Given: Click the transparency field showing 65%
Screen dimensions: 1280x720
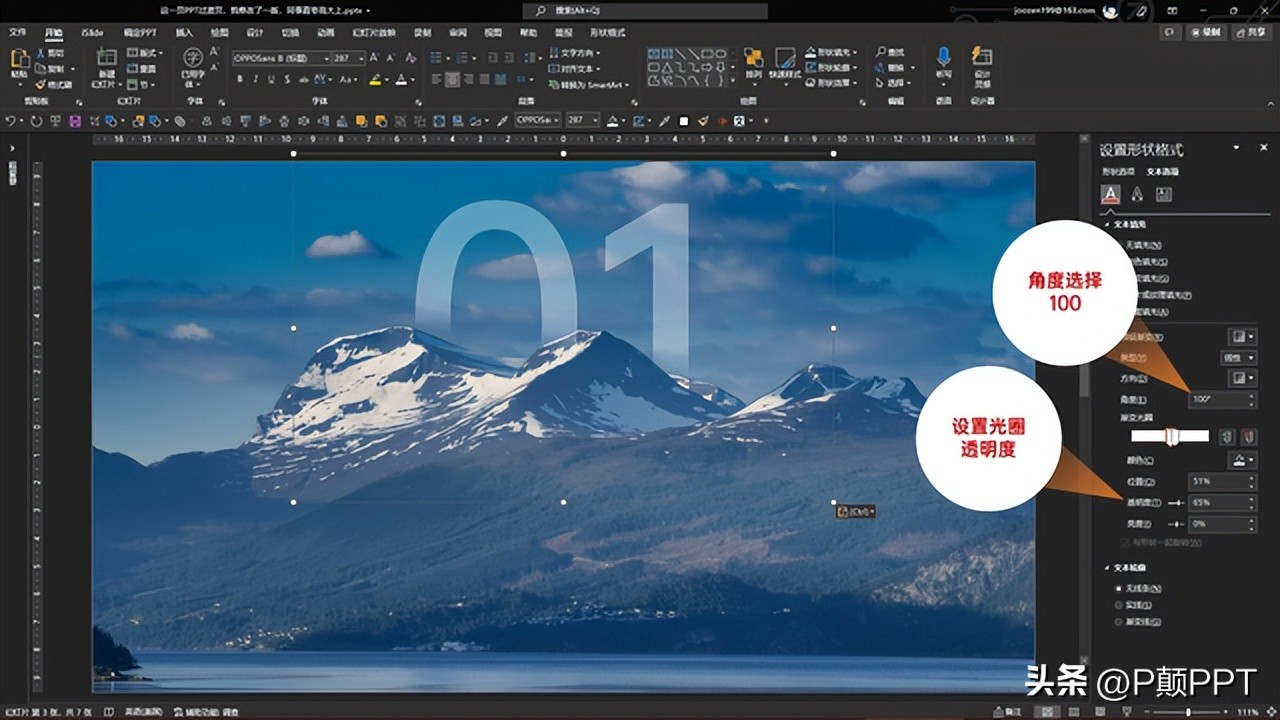Looking at the screenshot, I should [x=1221, y=502].
